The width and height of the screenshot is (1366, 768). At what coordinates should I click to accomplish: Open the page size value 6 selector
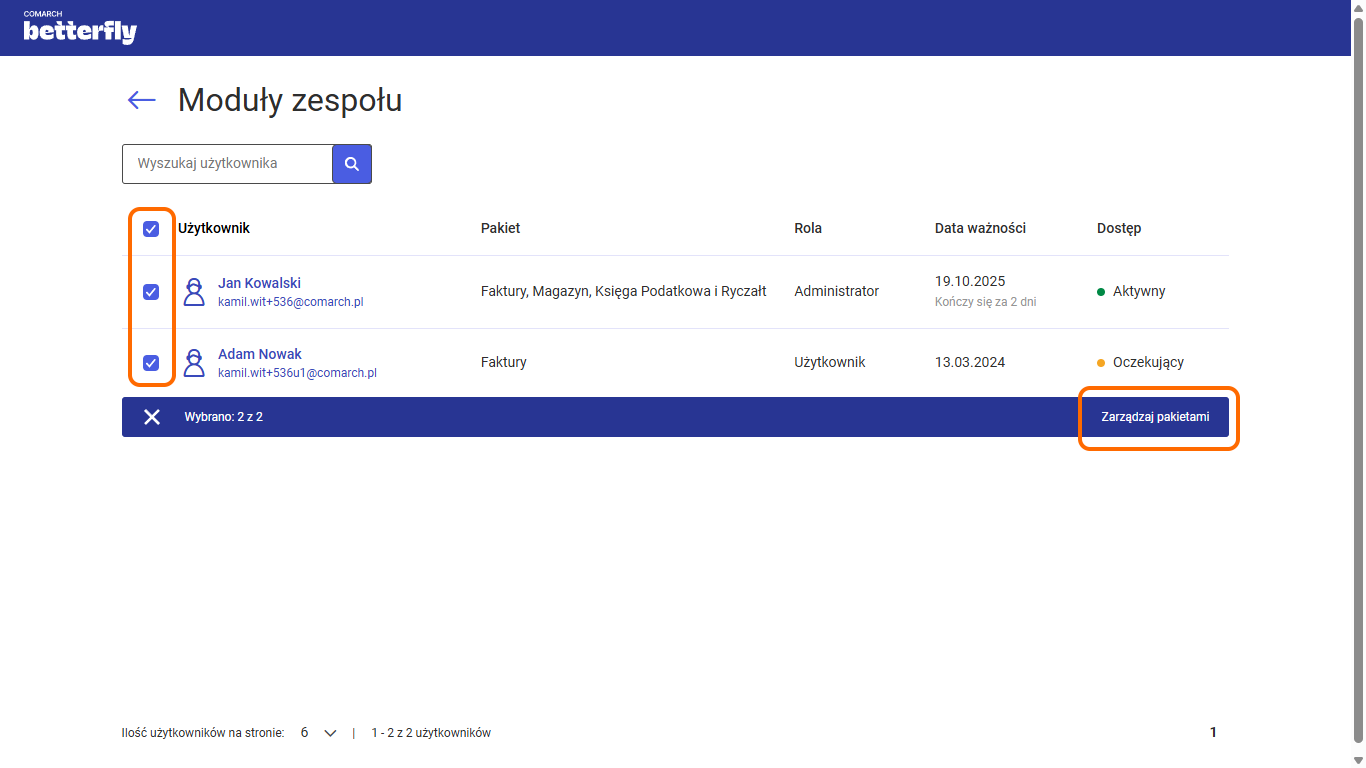(x=305, y=733)
